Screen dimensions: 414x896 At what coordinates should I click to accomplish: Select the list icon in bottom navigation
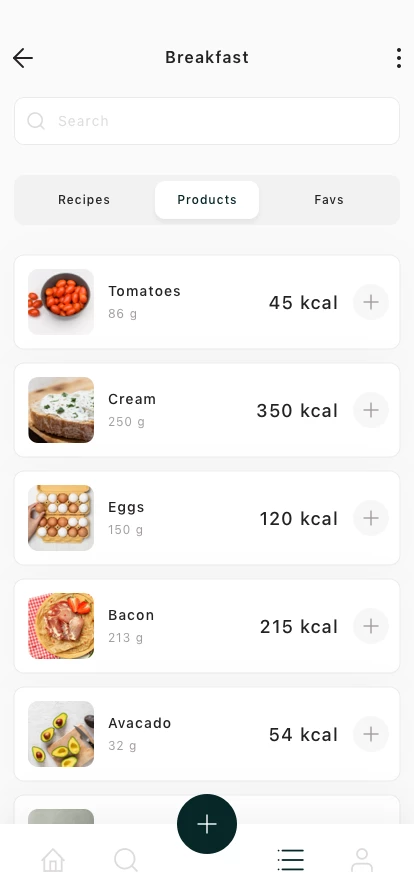290,859
